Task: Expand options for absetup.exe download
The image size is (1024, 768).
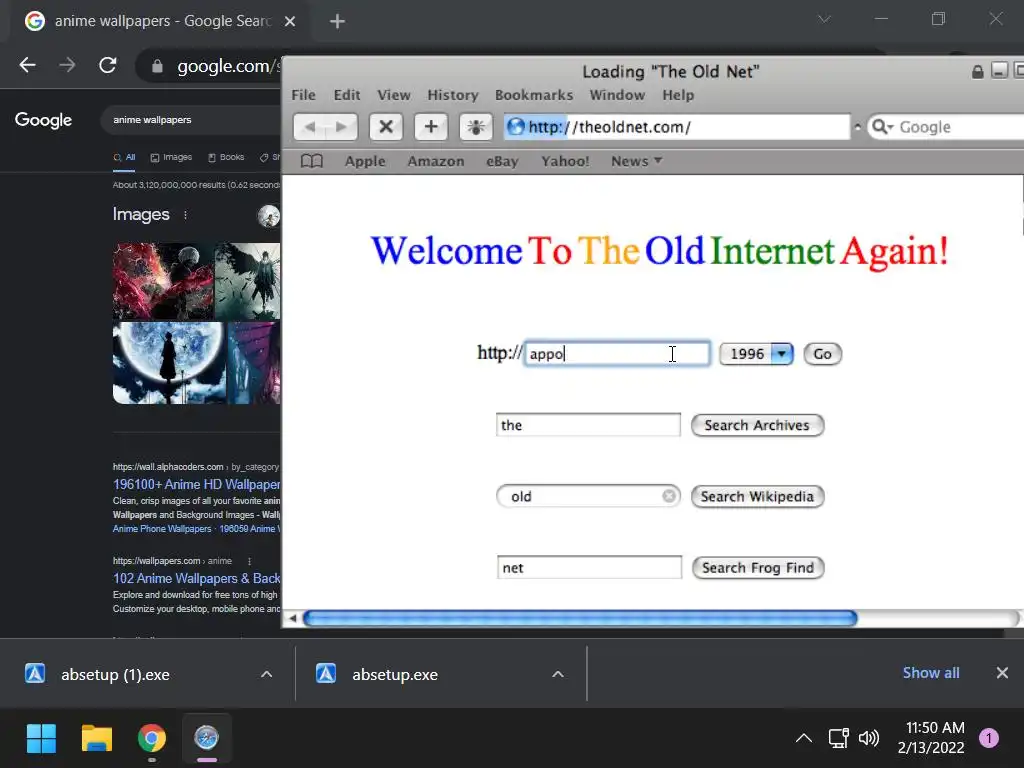Action: click(x=558, y=674)
